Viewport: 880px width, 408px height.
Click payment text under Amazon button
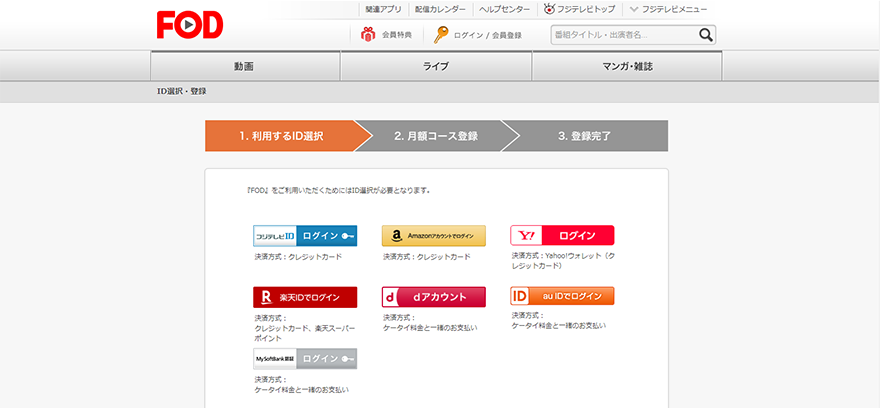point(427,257)
